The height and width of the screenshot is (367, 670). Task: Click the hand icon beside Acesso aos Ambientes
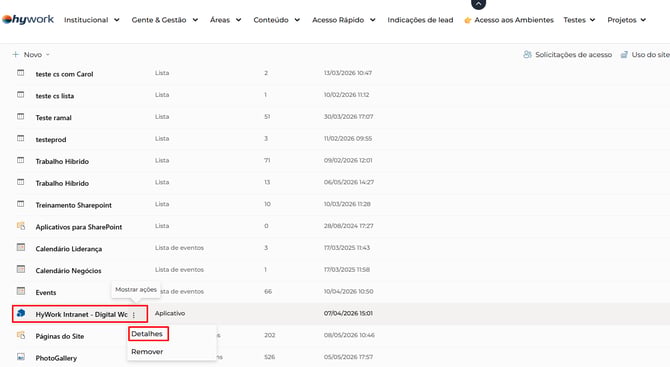click(x=467, y=20)
